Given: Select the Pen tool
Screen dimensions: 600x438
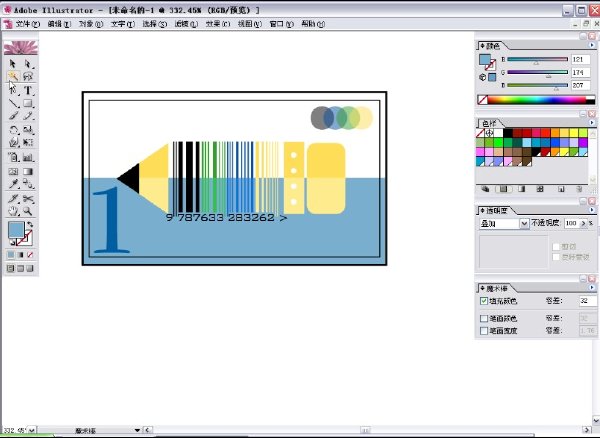Looking at the screenshot, I should pyautogui.click(x=13, y=90).
